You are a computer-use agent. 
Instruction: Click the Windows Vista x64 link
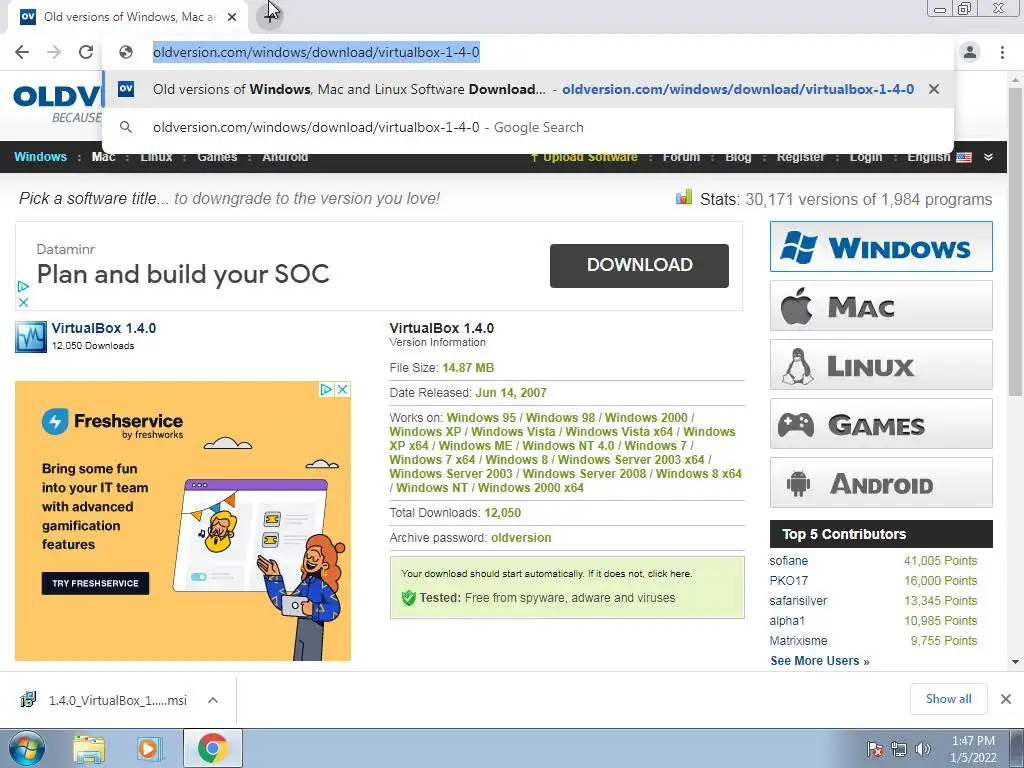coord(619,432)
